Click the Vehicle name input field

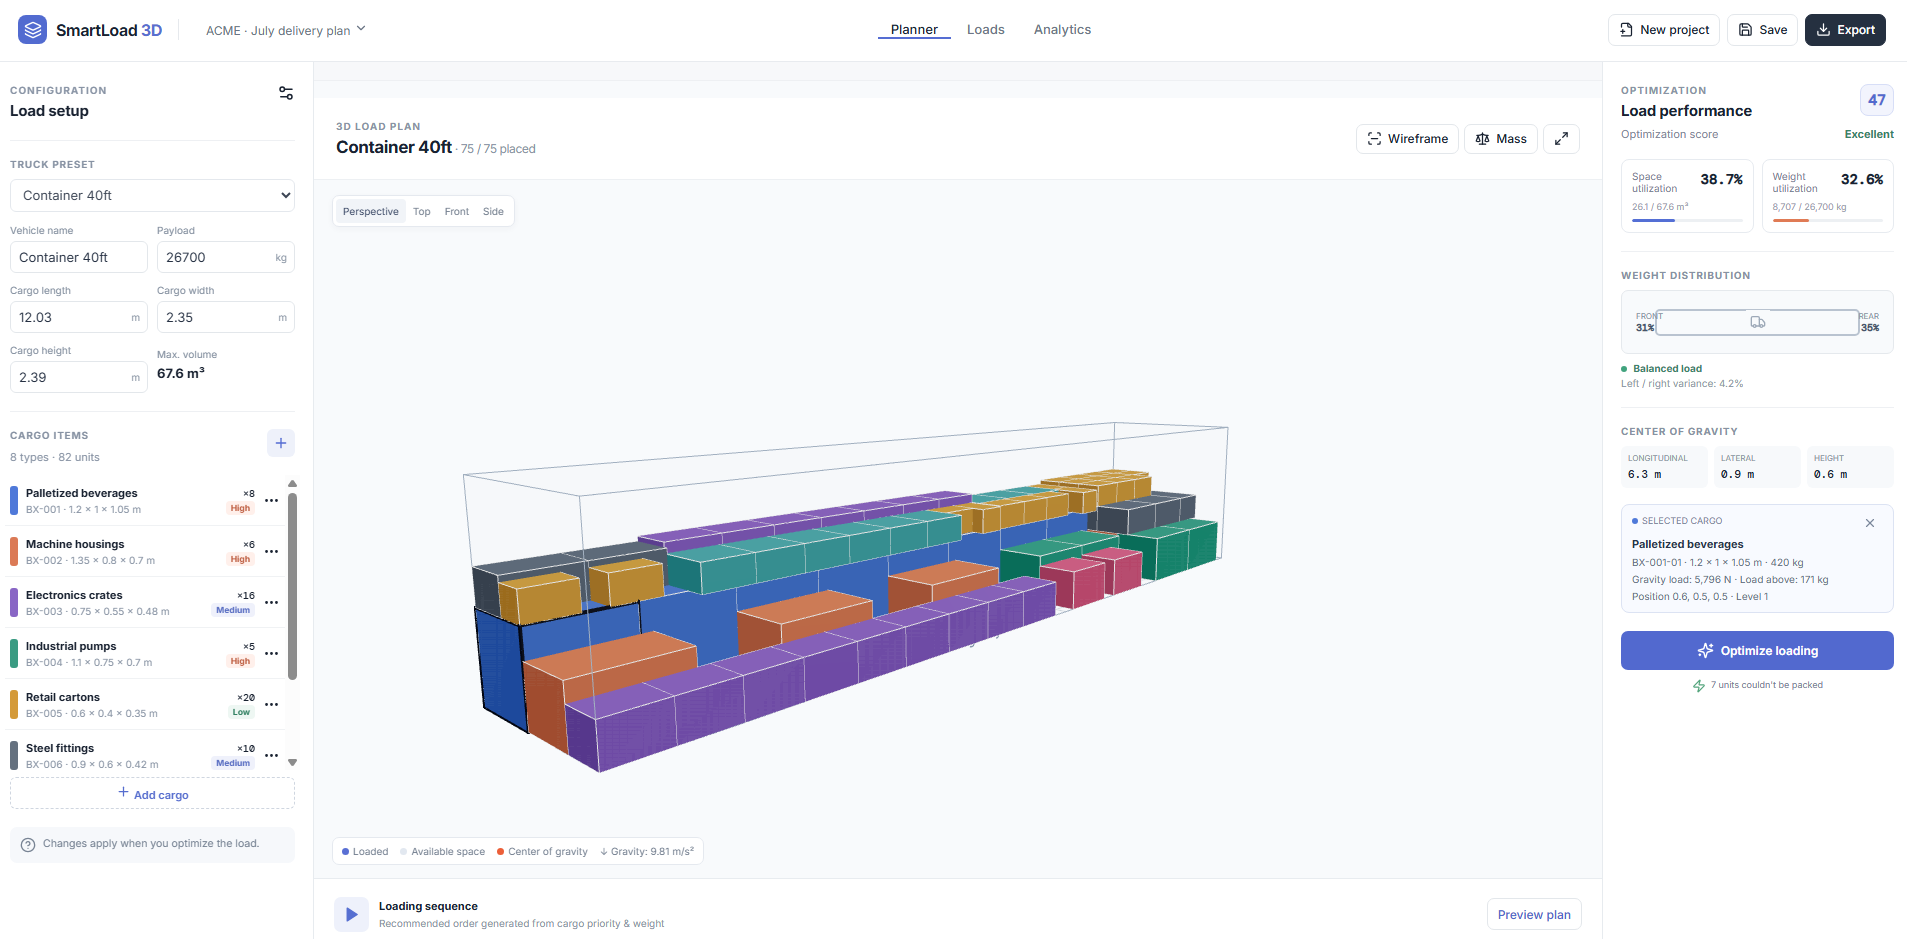[79, 257]
